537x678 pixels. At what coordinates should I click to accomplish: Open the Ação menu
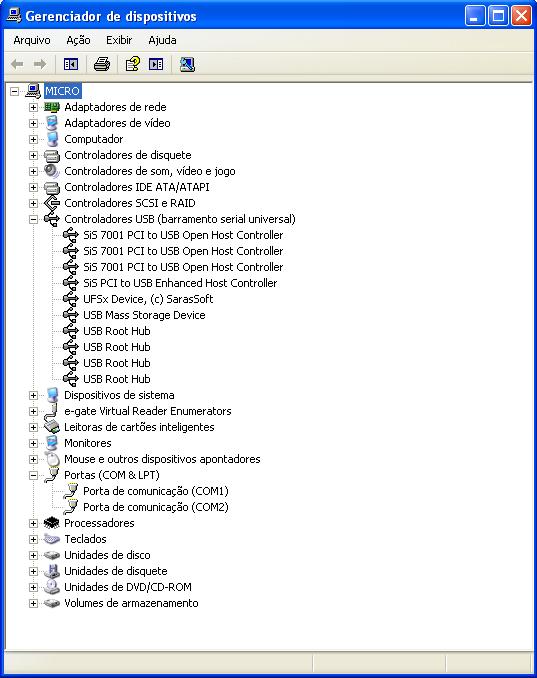[78, 40]
